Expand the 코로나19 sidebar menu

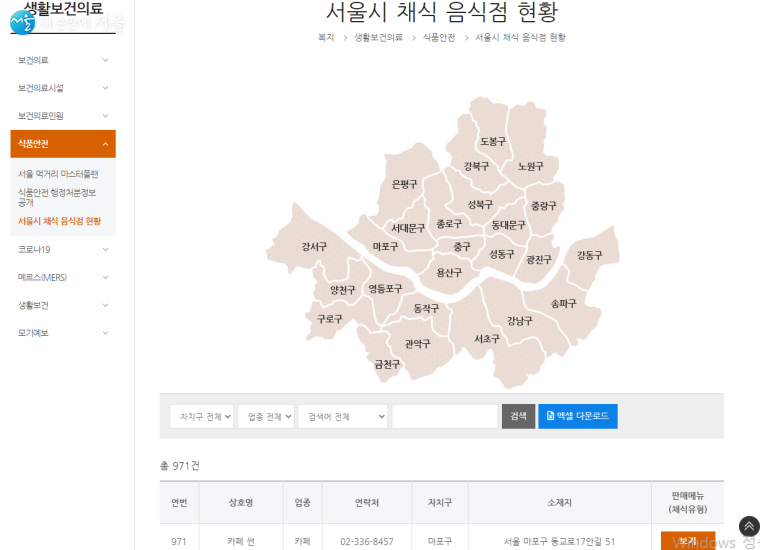[x=63, y=249]
